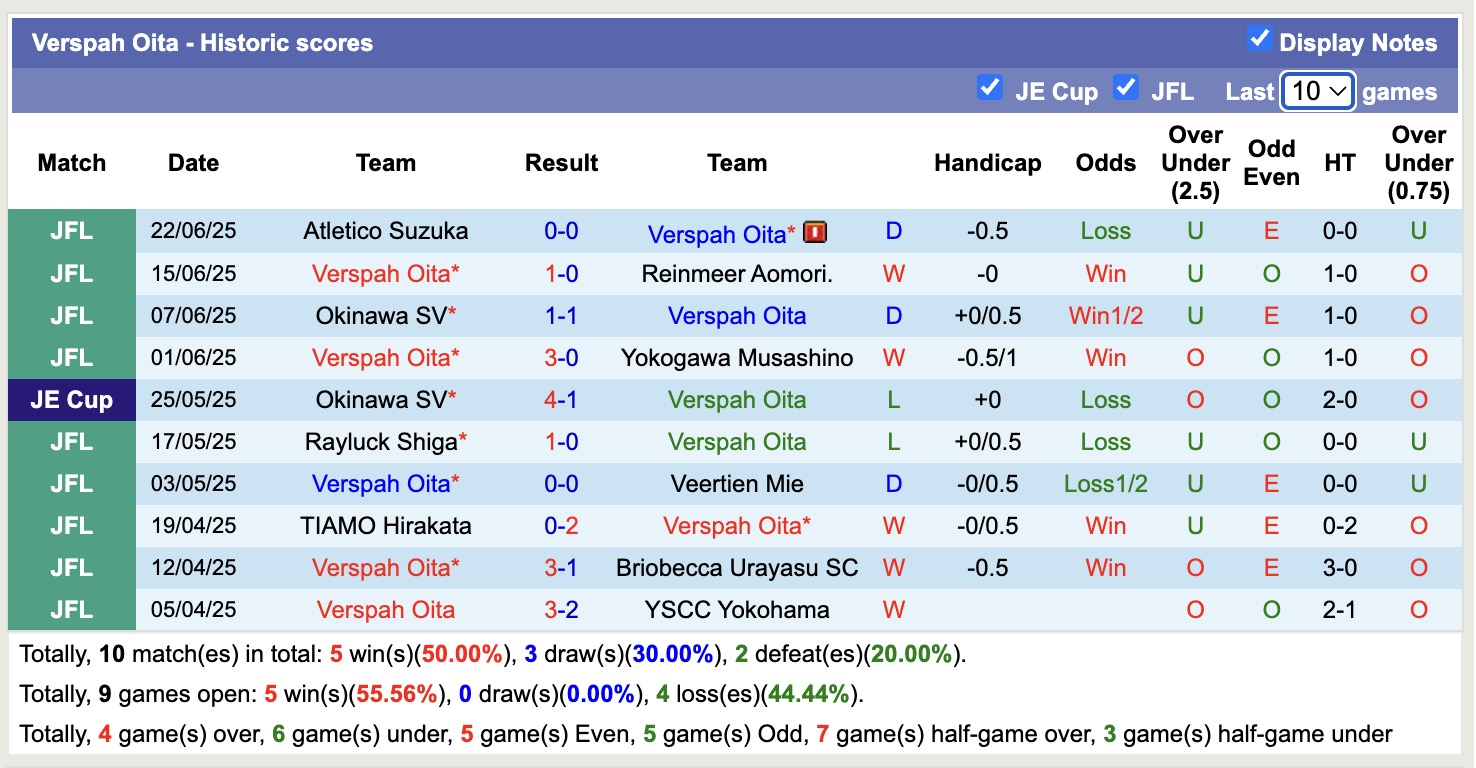Click the TIAMO Hirakata team name
Viewport: 1476px width, 768px height.
click(387, 525)
